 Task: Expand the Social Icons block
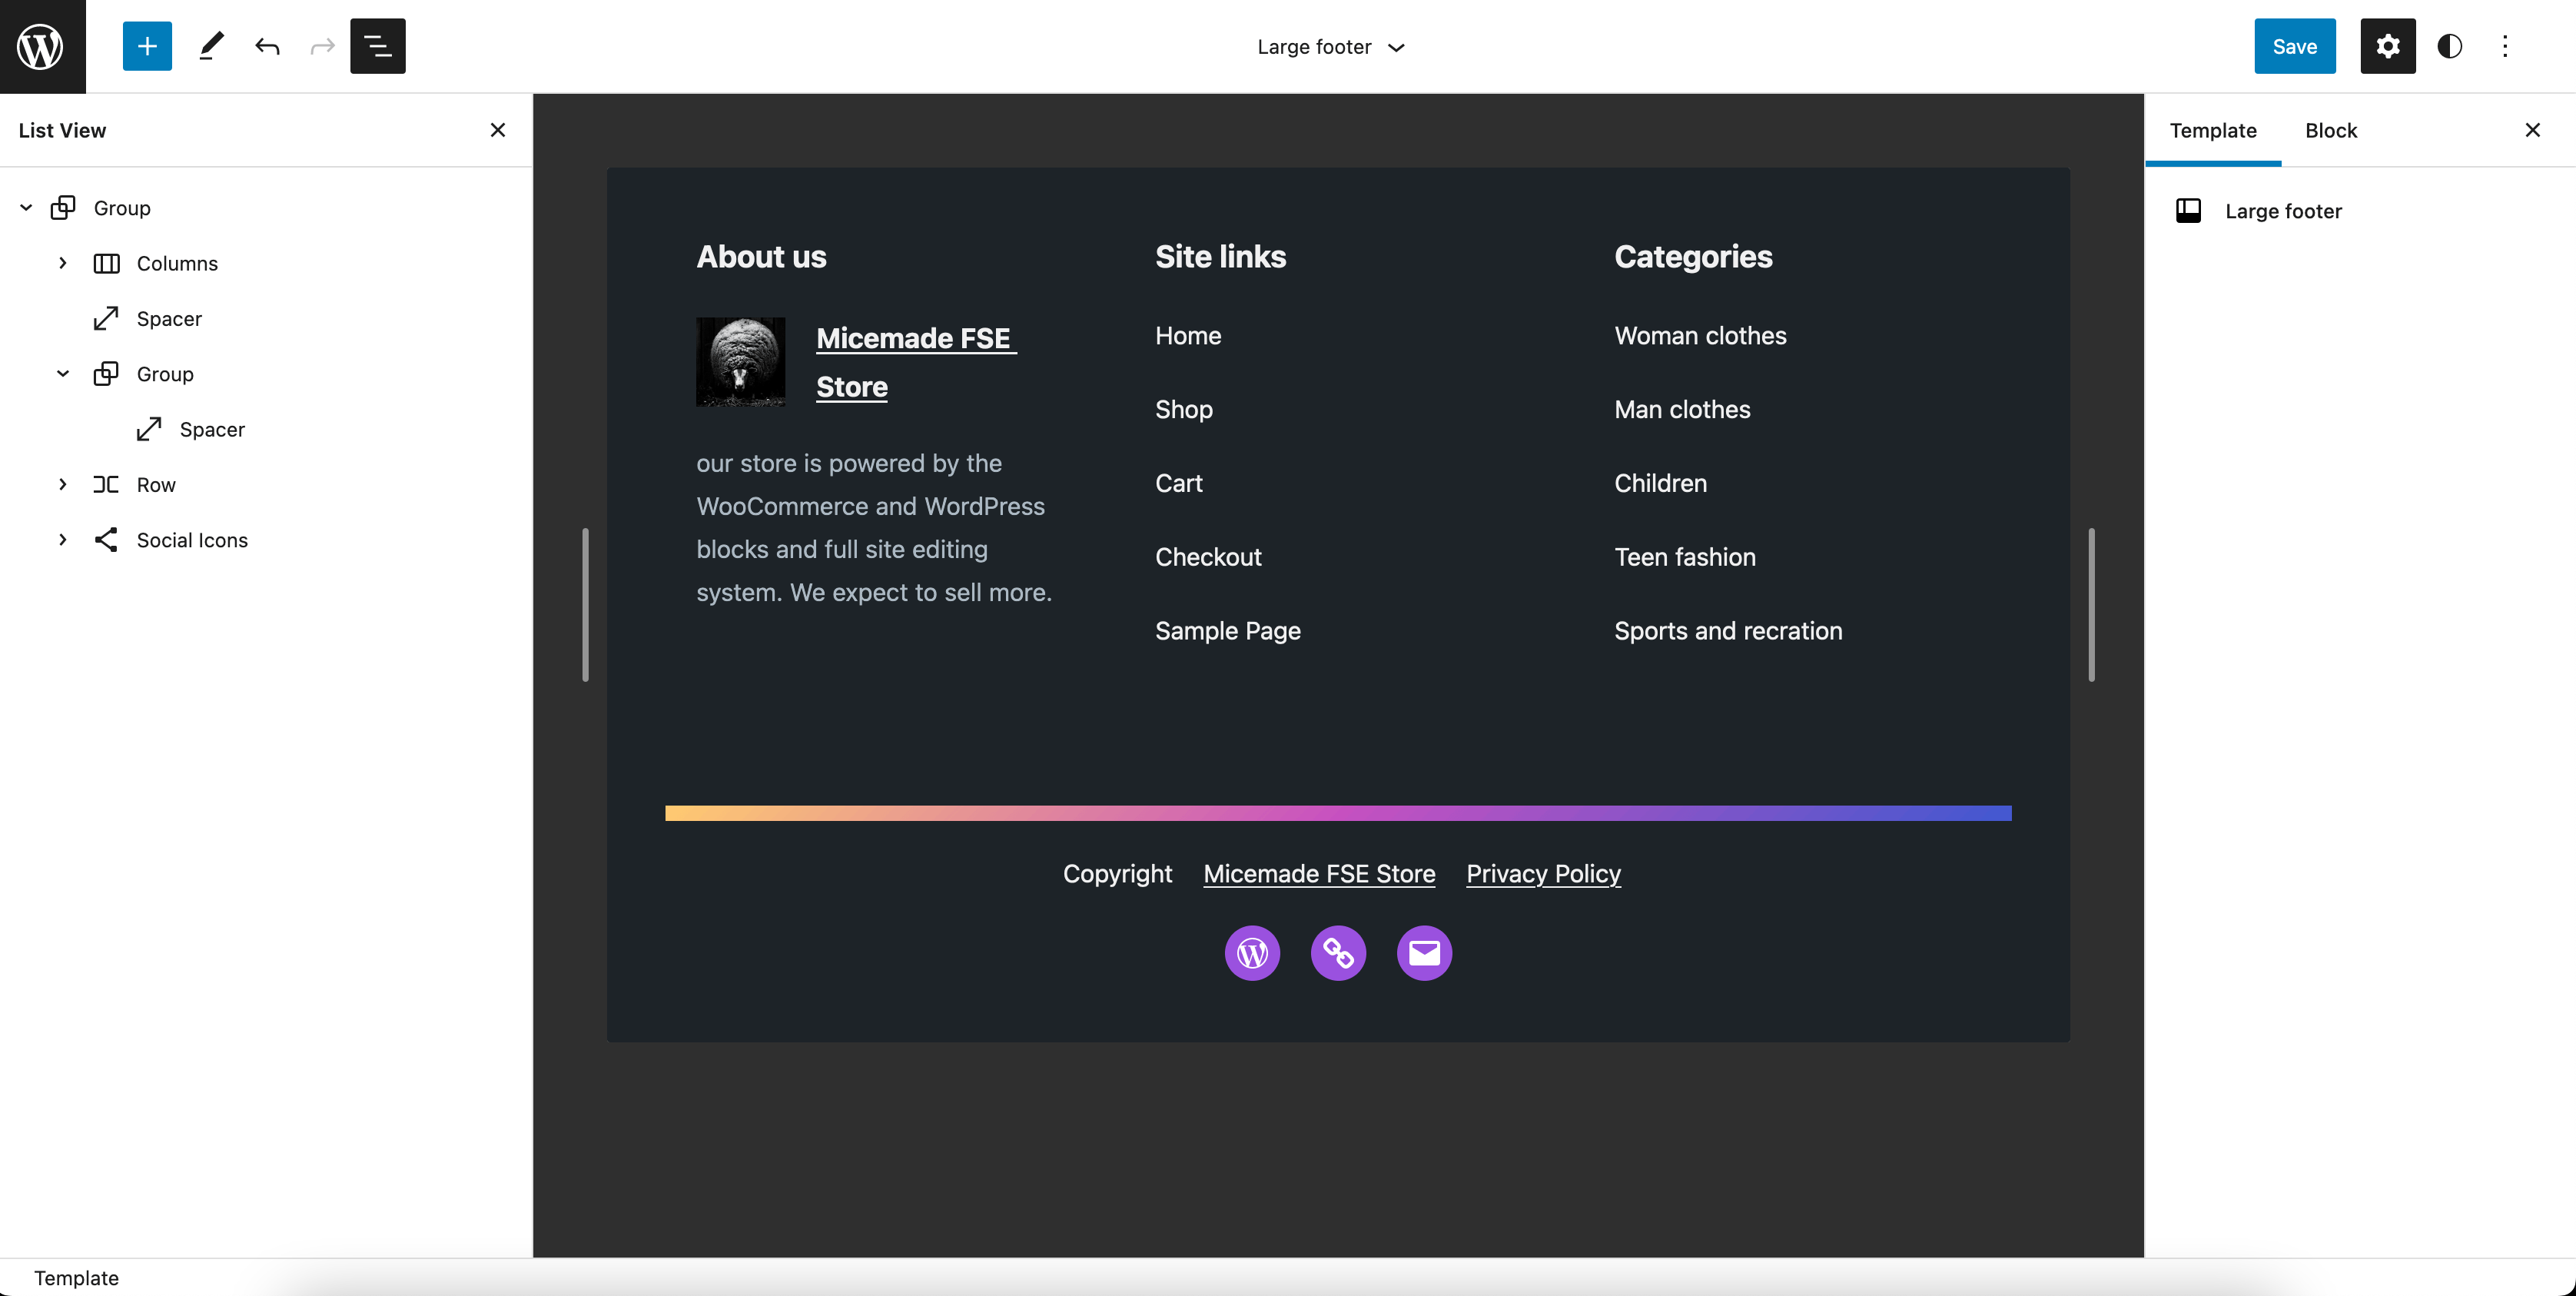pos(63,540)
